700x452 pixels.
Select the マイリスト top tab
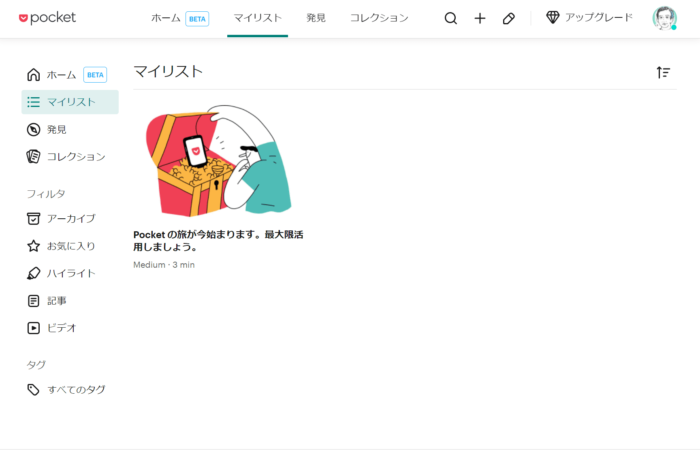point(258,18)
